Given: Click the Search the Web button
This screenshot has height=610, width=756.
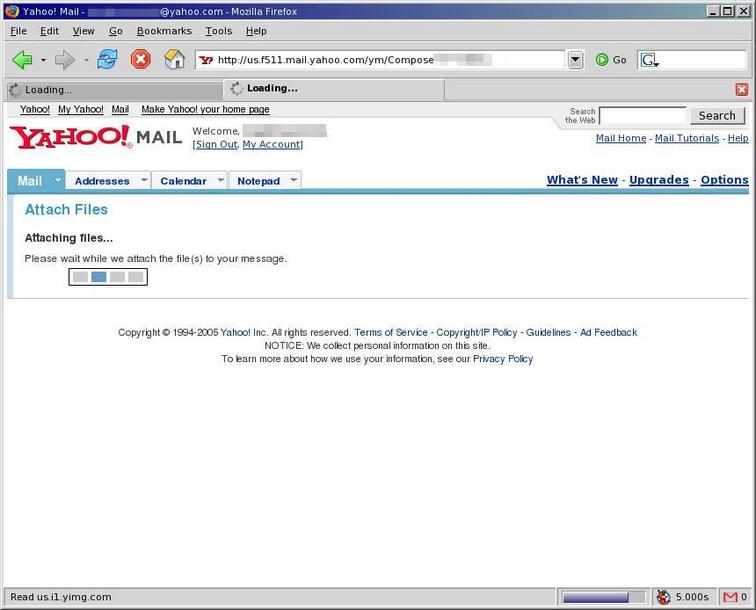Looking at the screenshot, I should (x=717, y=116).
